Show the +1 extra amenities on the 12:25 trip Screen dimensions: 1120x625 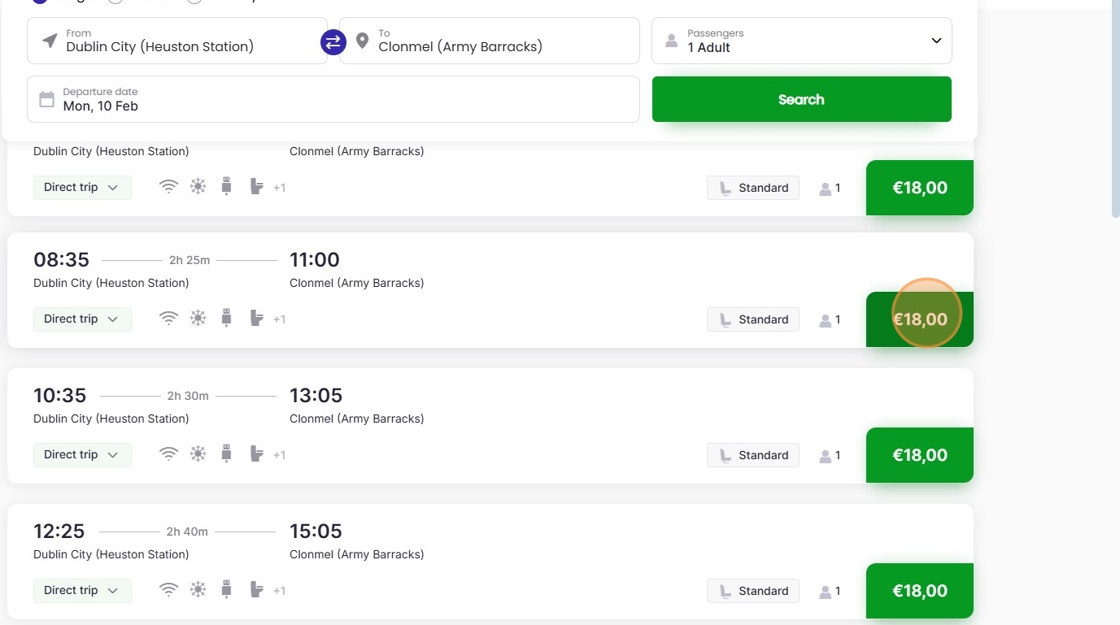(x=279, y=591)
